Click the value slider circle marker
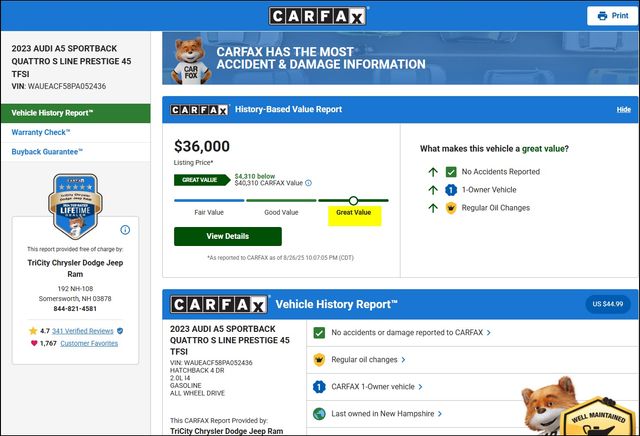 (x=353, y=200)
